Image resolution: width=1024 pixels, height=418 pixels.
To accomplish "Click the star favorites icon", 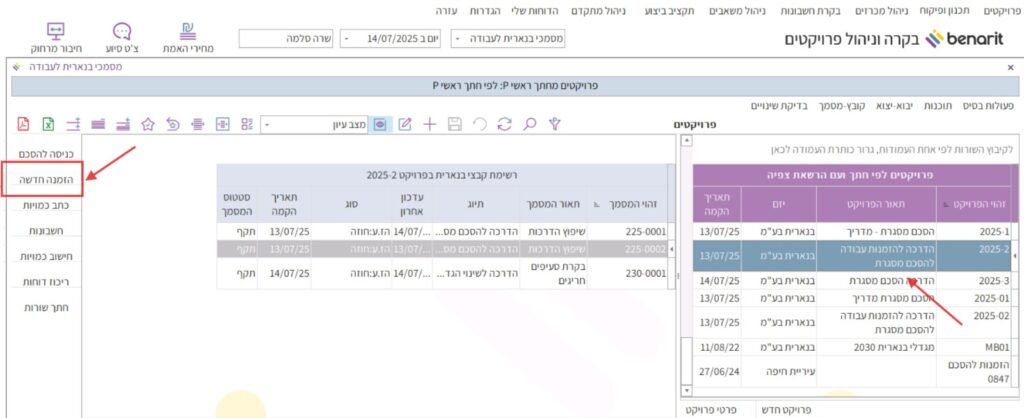I will click(147, 124).
